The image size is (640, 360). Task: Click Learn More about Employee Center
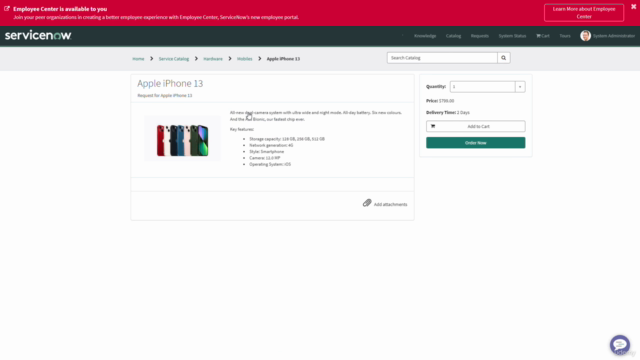(x=584, y=13)
